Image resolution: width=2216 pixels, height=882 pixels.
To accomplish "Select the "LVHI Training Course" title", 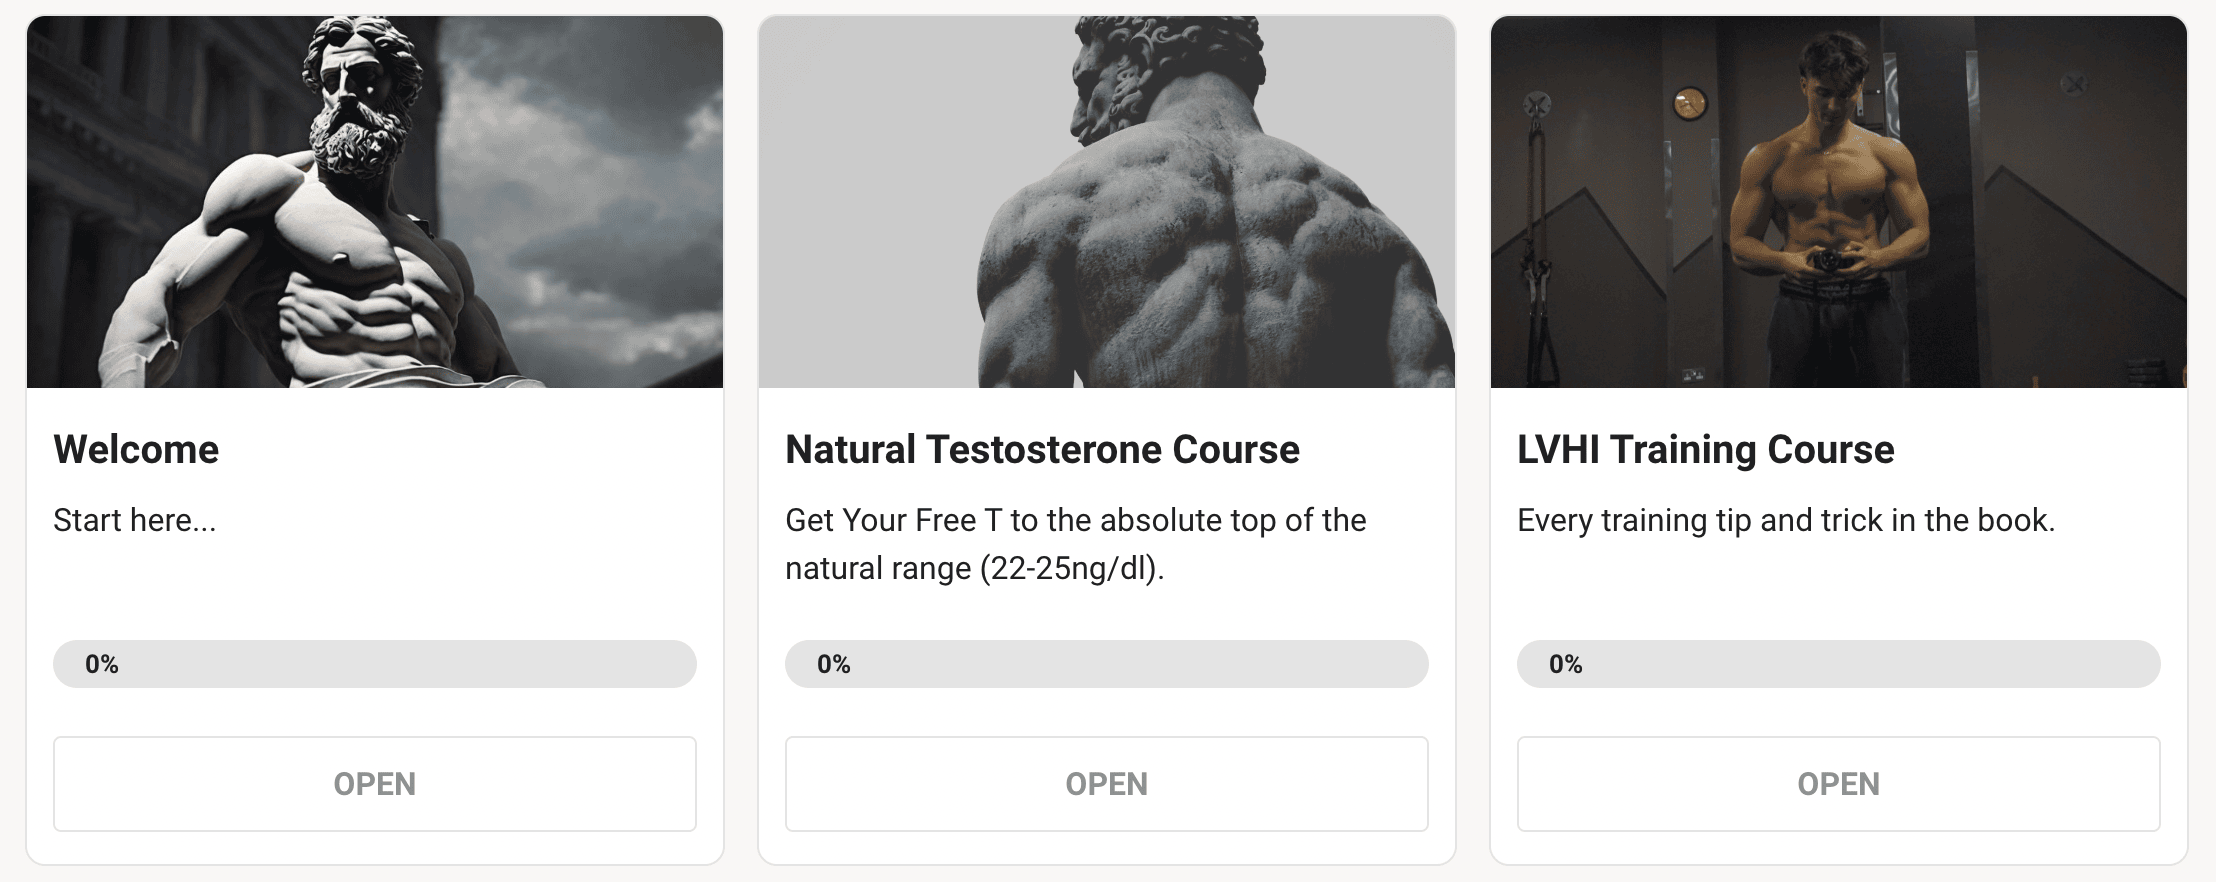I will pyautogui.click(x=1705, y=450).
